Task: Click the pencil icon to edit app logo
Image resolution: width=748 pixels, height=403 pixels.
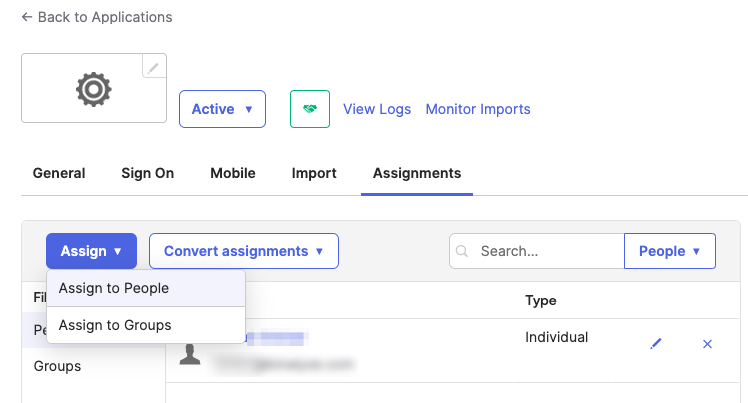Action: click(x=153, y=67)
